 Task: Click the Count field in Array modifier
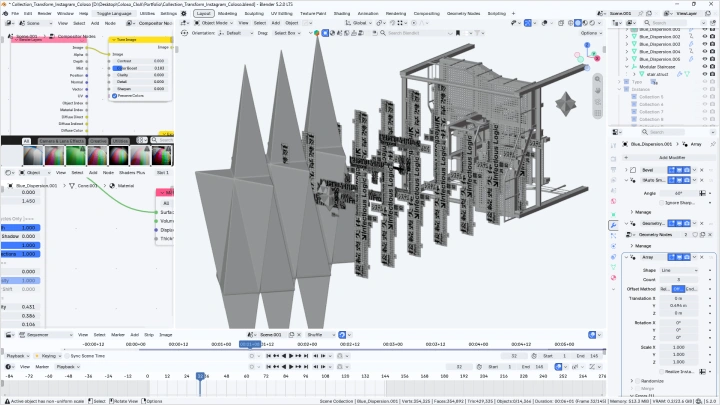tap(679, 279)
